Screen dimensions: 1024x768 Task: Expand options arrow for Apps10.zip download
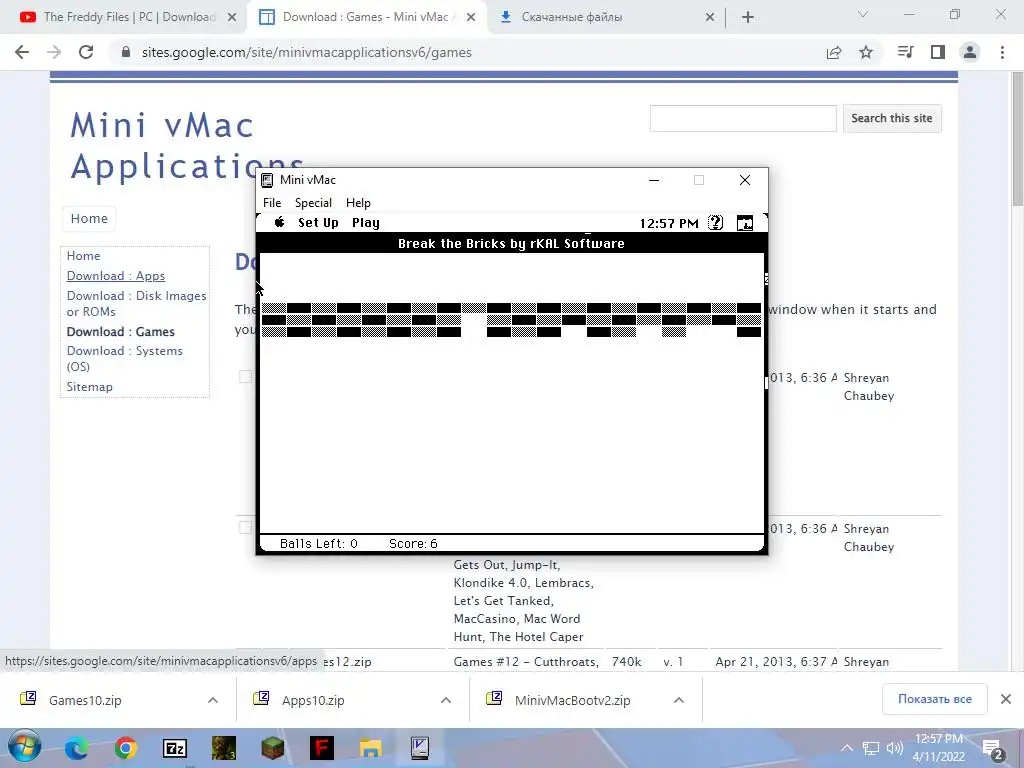tap(446, 700)
